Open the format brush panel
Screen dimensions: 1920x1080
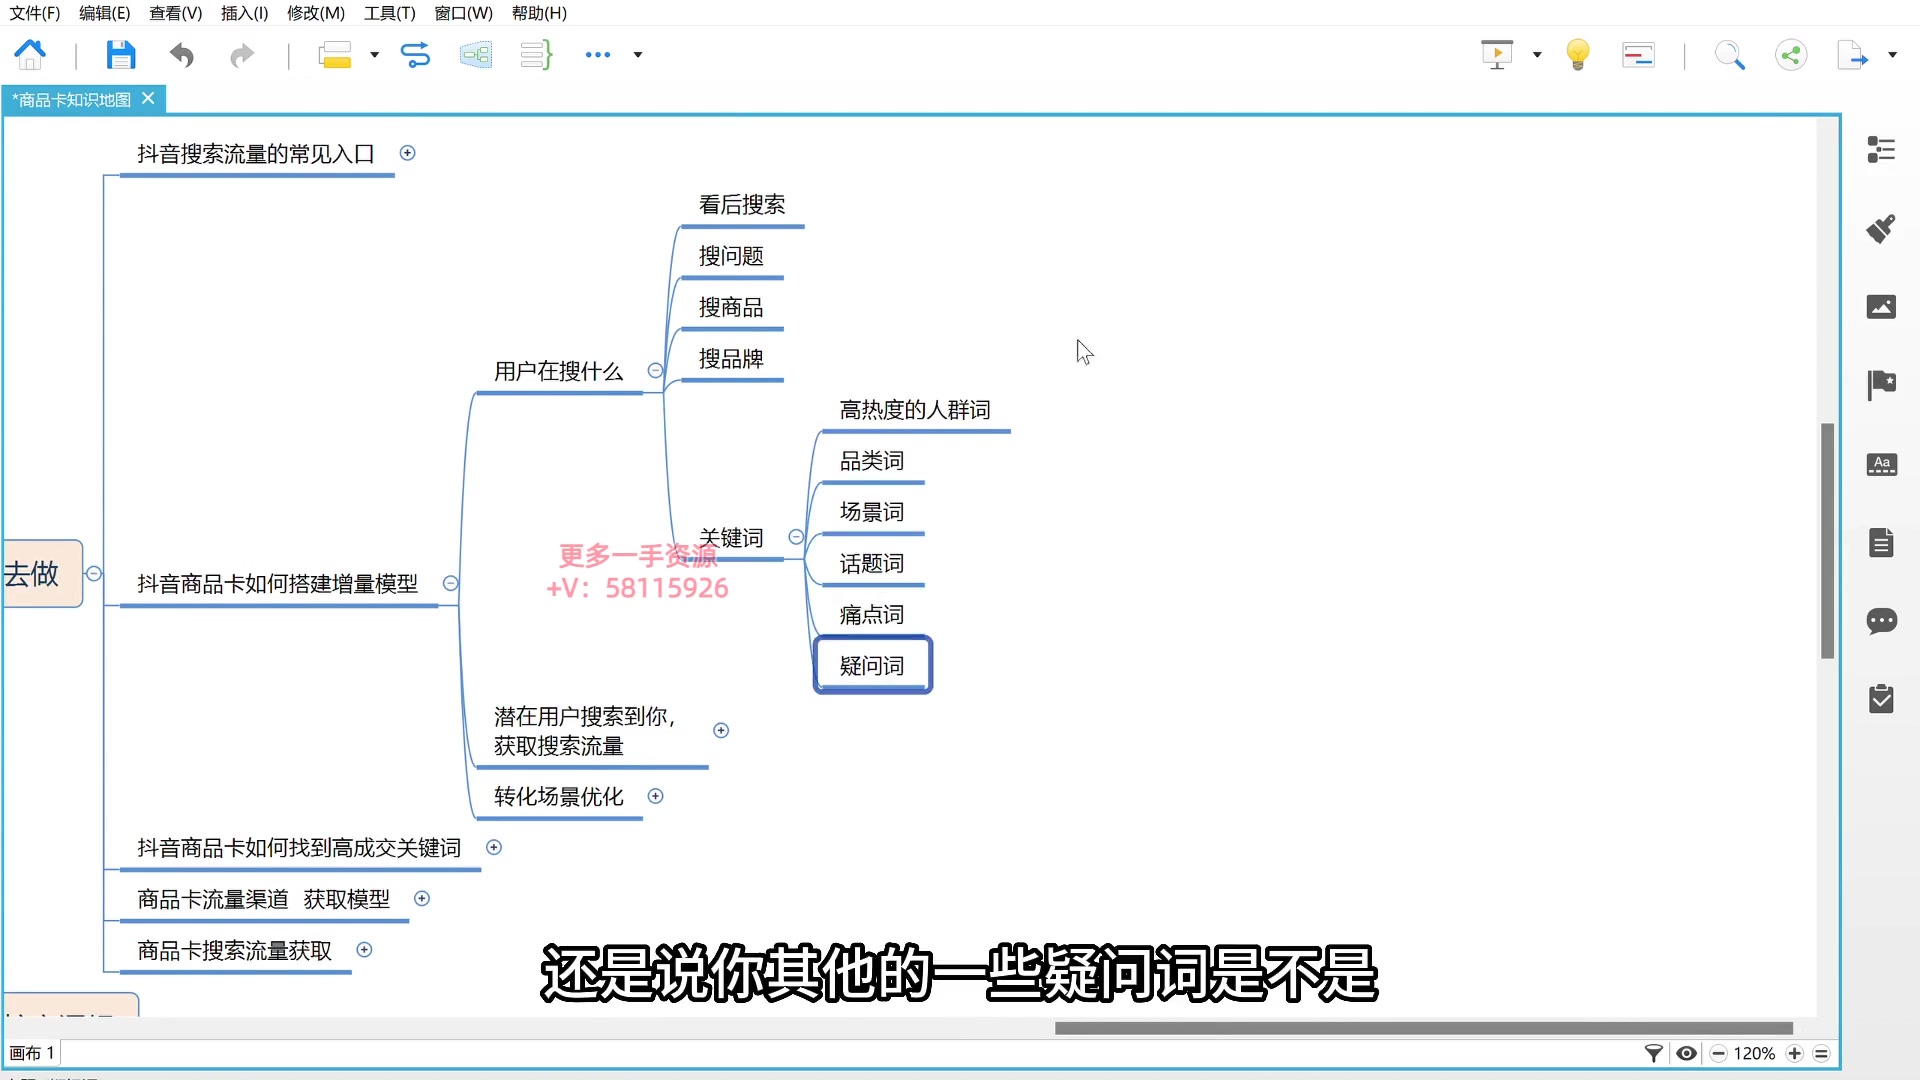1881,228
